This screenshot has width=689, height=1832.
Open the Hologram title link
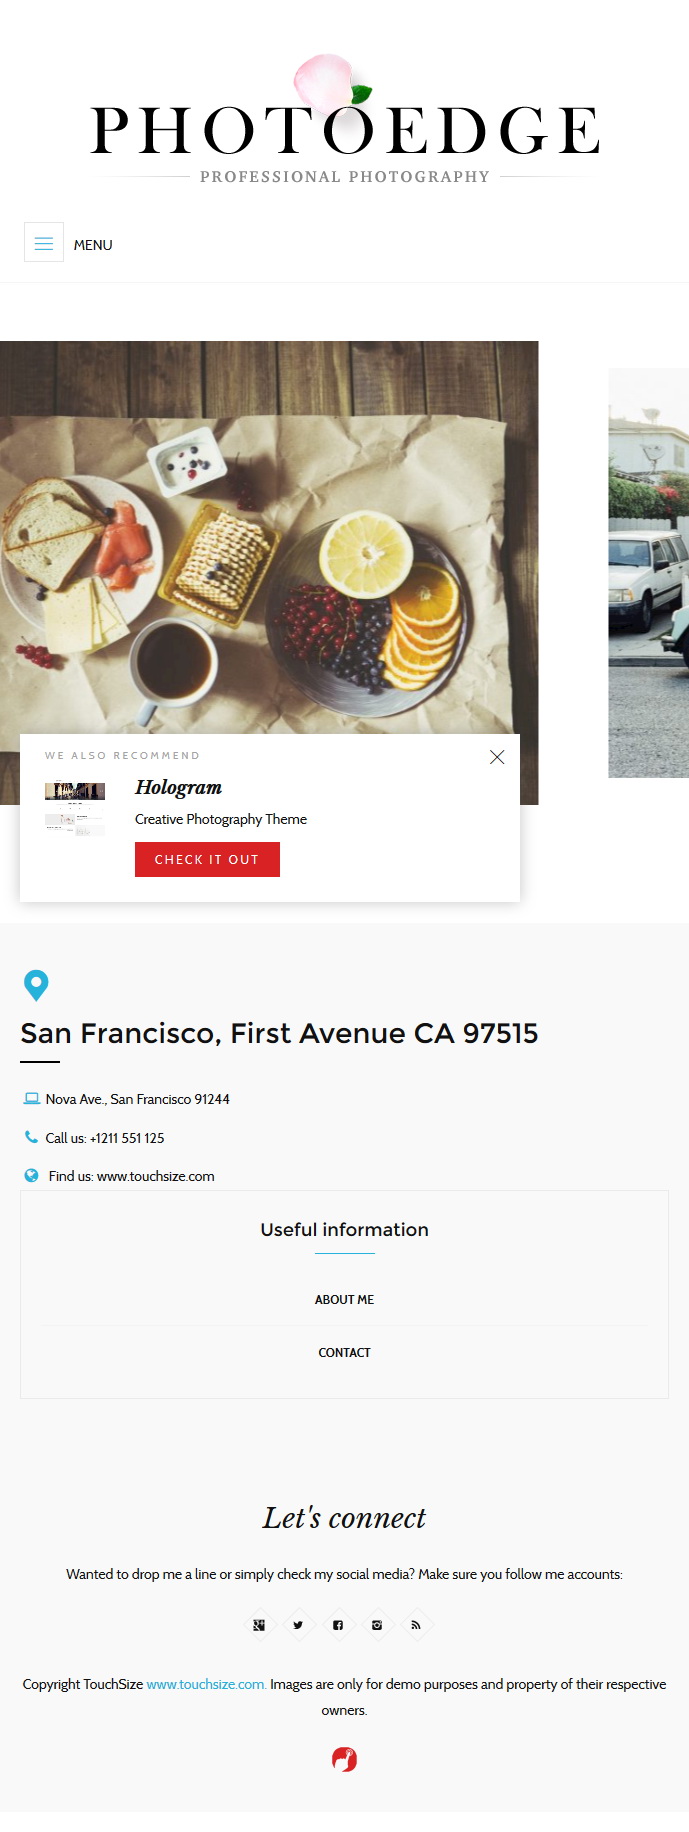point(179,787)
